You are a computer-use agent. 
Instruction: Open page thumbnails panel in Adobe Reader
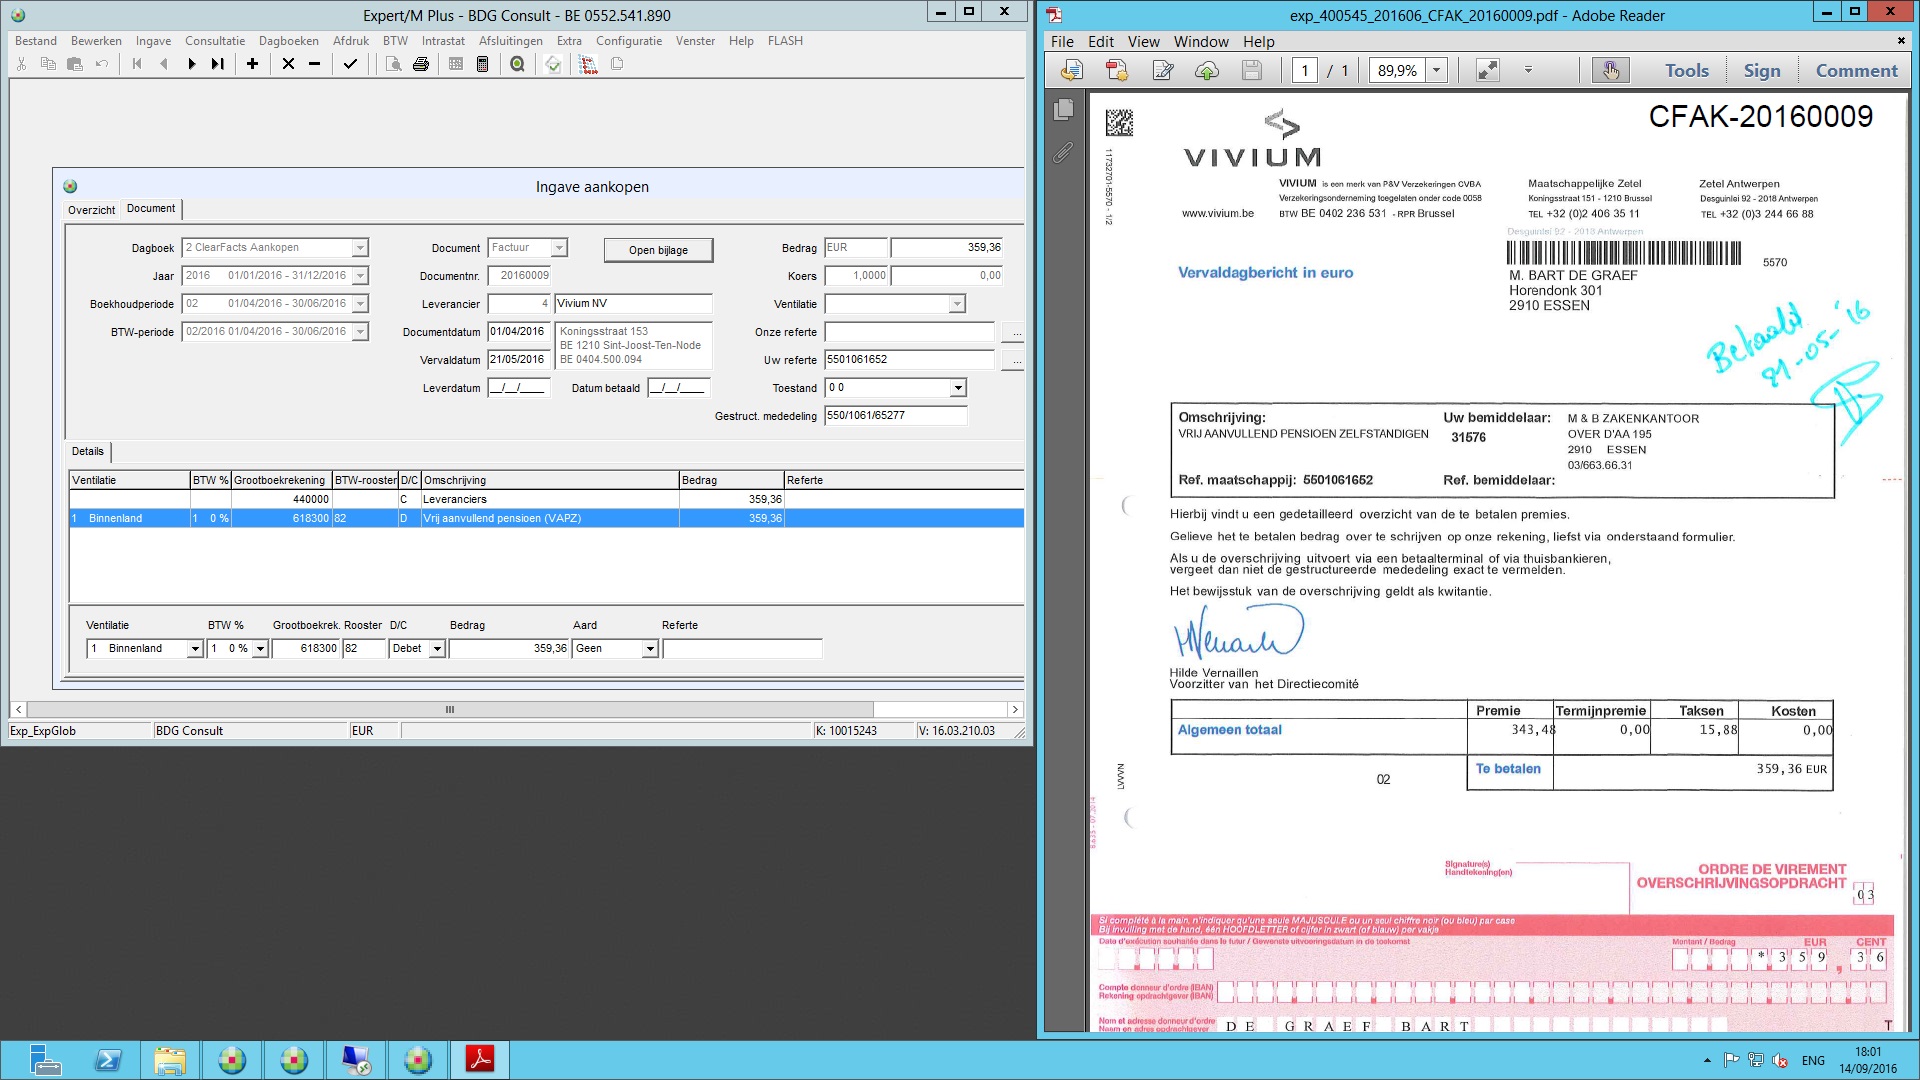click(x=1063, y=109)
